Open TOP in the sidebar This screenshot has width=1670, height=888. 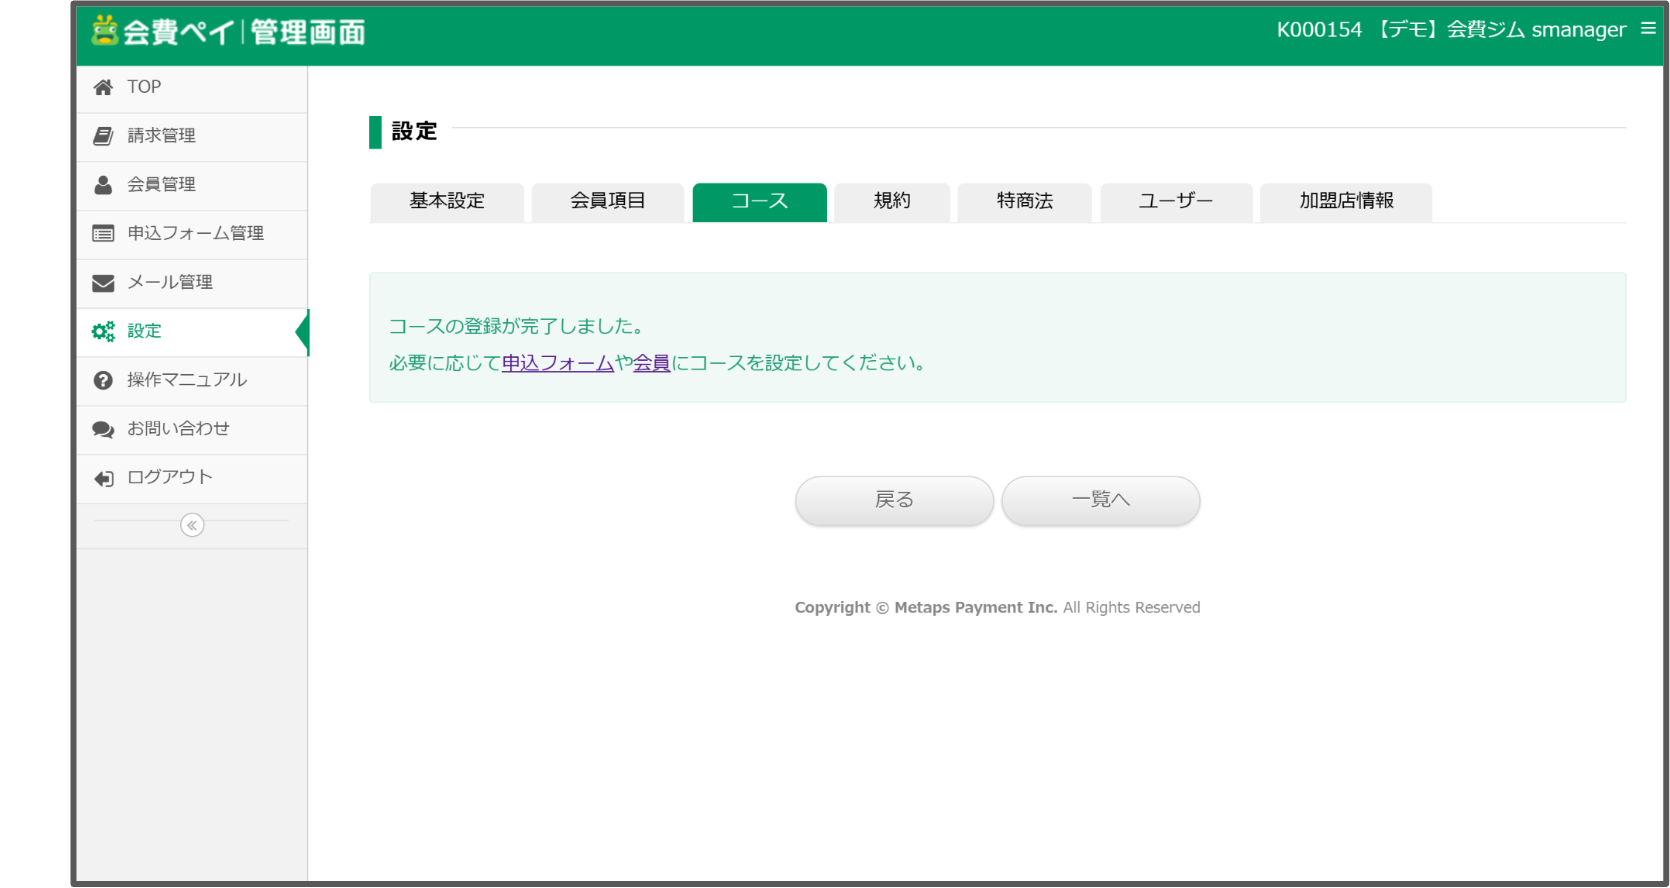192,88
